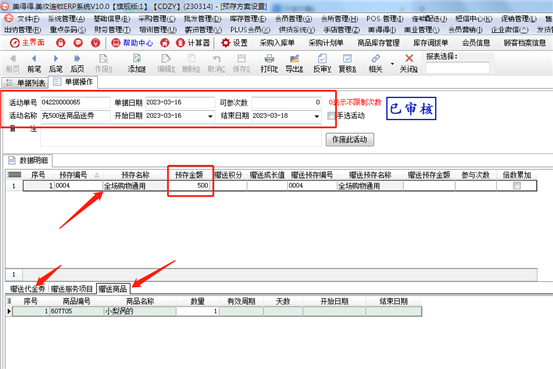Image resolution: width=553 pixels, height=369 pixels.
Task: Open dropdown arrow next to 相关
Action: [392, 64]
